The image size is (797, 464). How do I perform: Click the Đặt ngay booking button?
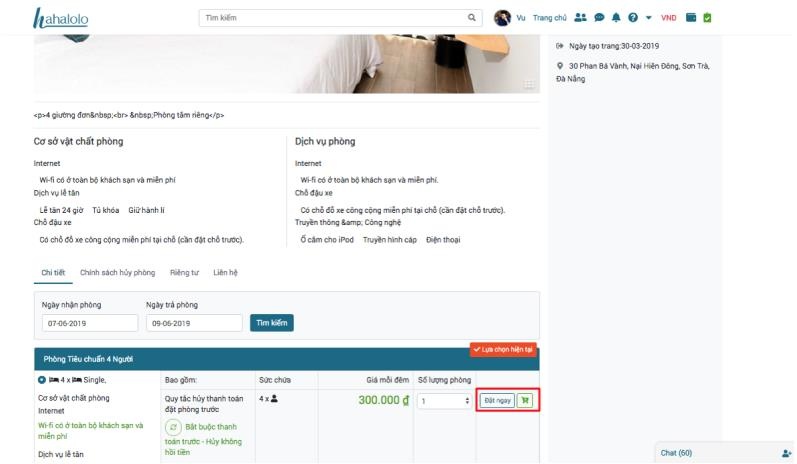point(497,400)
